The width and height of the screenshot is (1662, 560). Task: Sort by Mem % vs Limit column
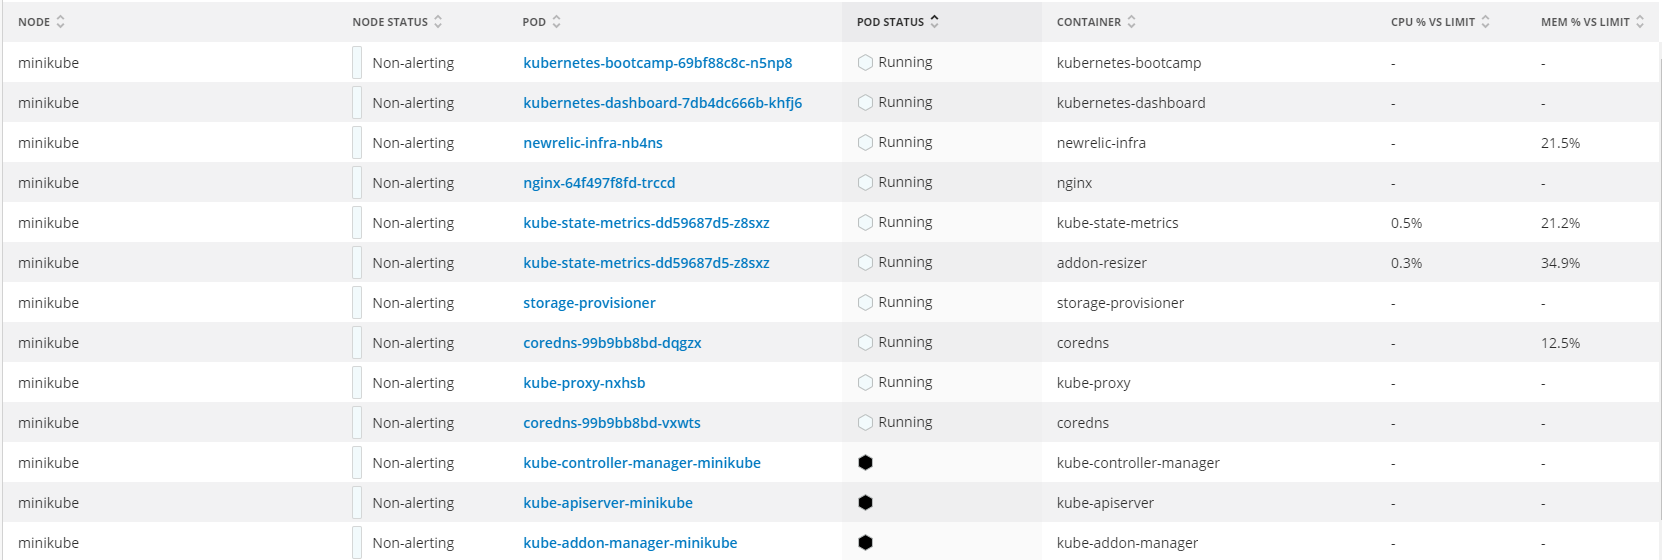(x=1592, y=22)
